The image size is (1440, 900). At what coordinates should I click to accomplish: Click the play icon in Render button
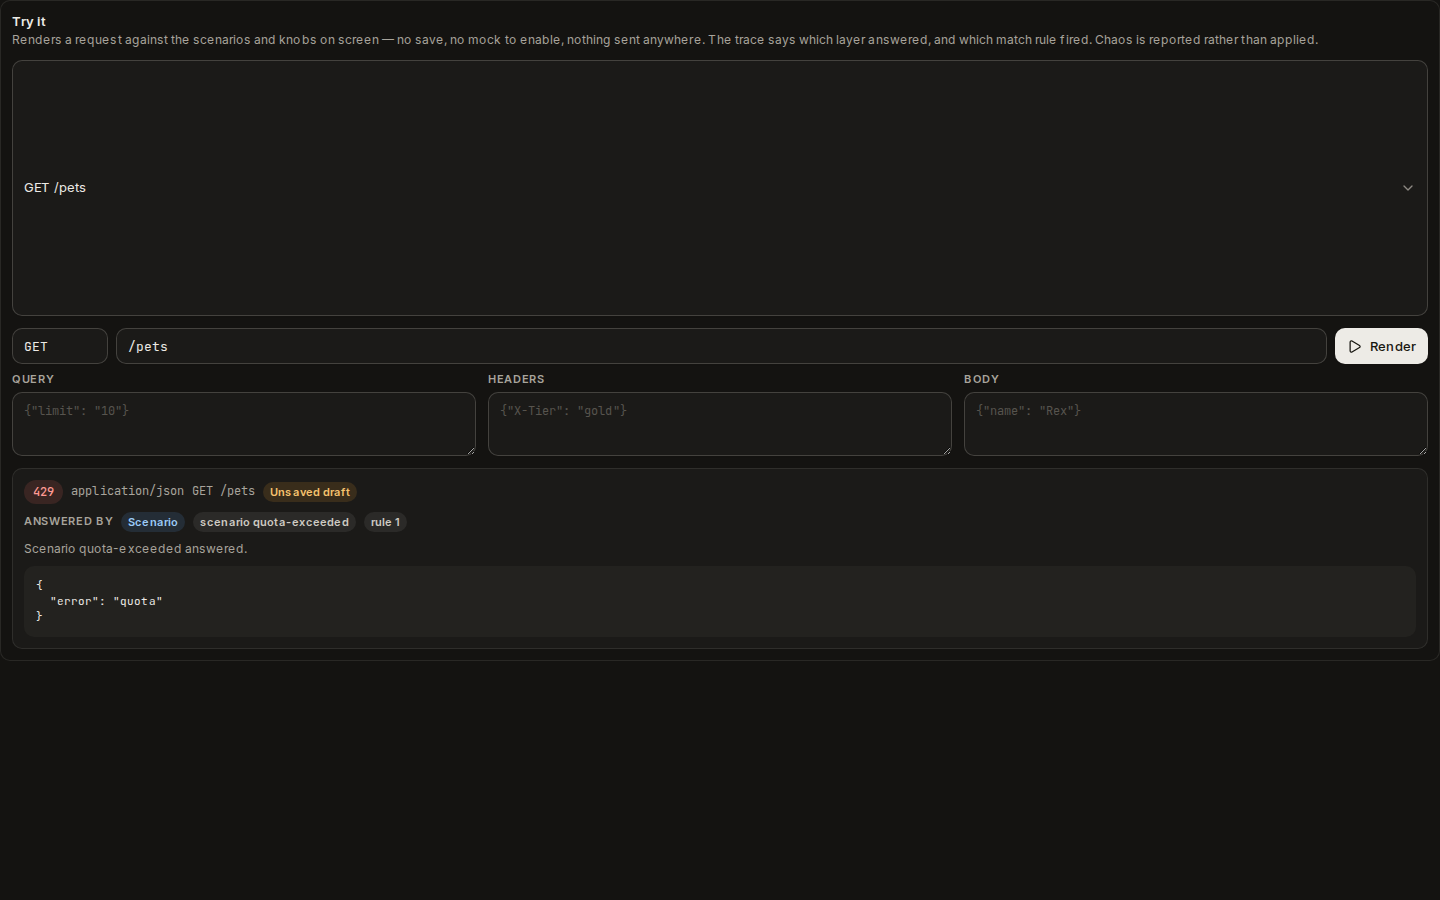point(1355,346)
